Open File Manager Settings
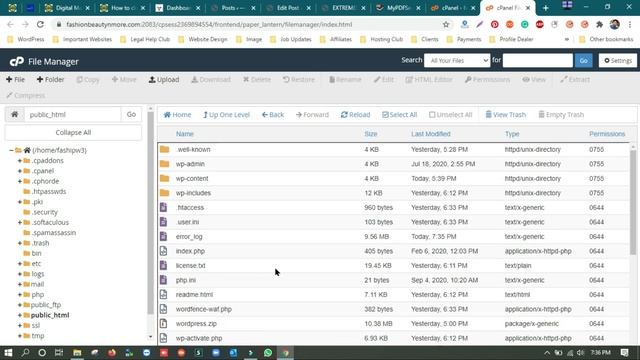This screenshot has width=640, height=360. pos(618,60)
